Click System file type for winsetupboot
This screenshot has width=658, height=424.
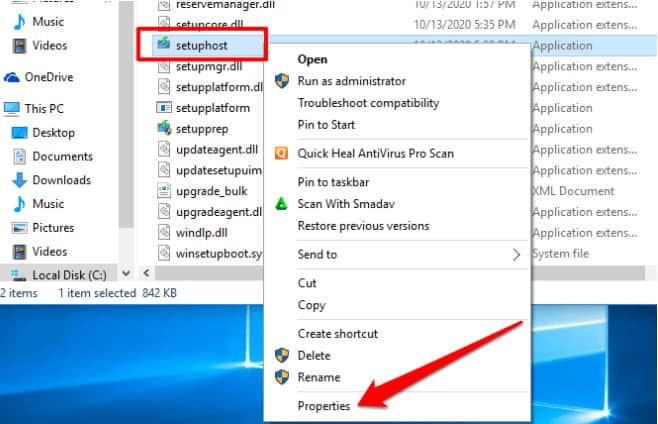pos(560,254)
